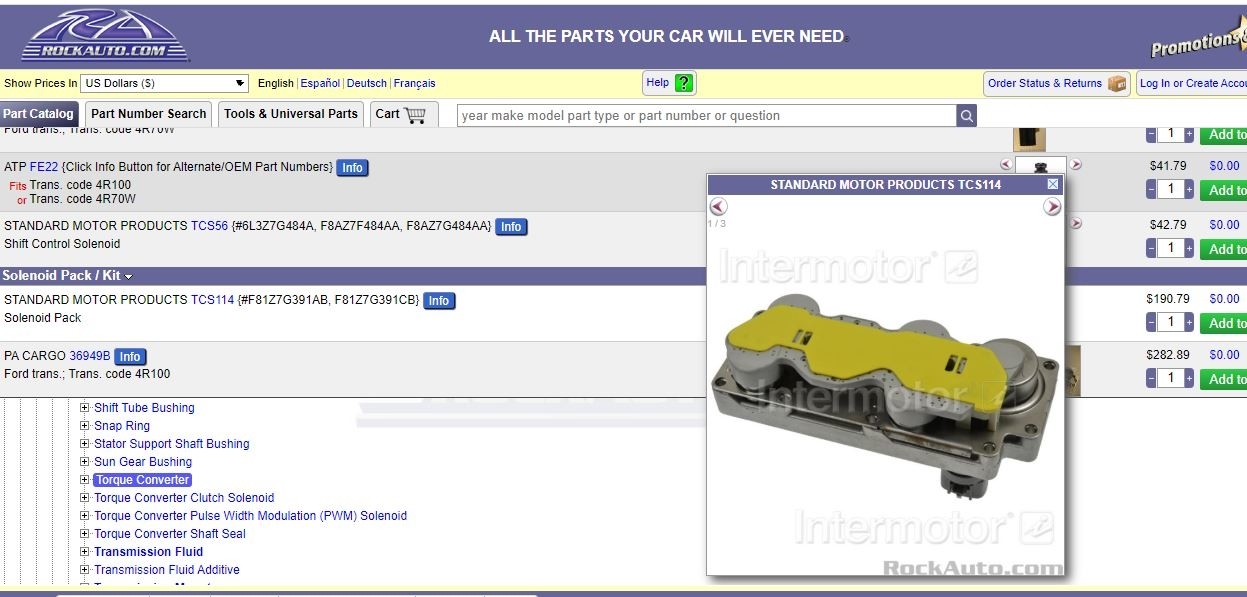The width and height of the screenshot is (1247, 597).
Task: Open the Help question mark icon
Action: (684, 83)
